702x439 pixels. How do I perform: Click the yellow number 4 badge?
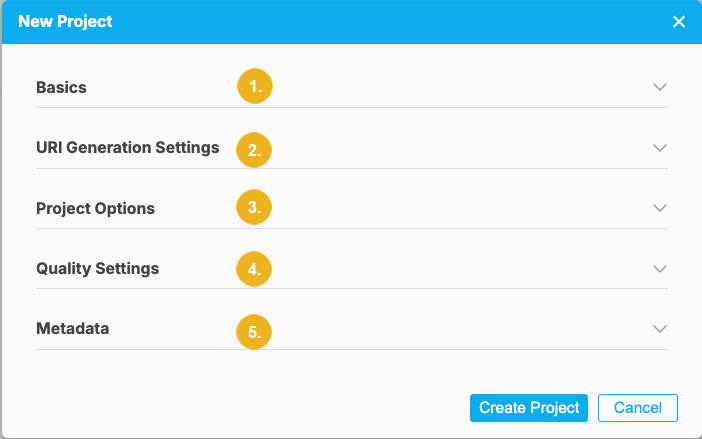click(x=255, y=269)
